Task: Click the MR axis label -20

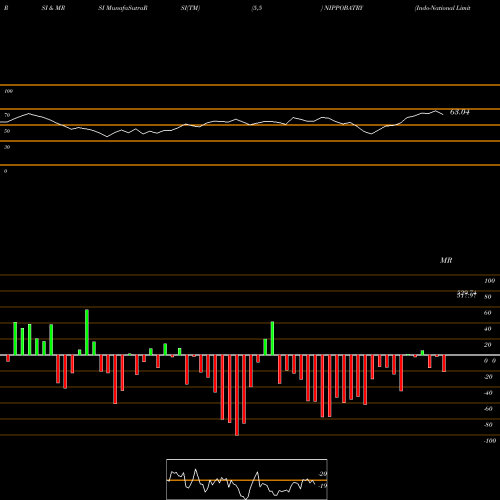Action: coord(488,377)
